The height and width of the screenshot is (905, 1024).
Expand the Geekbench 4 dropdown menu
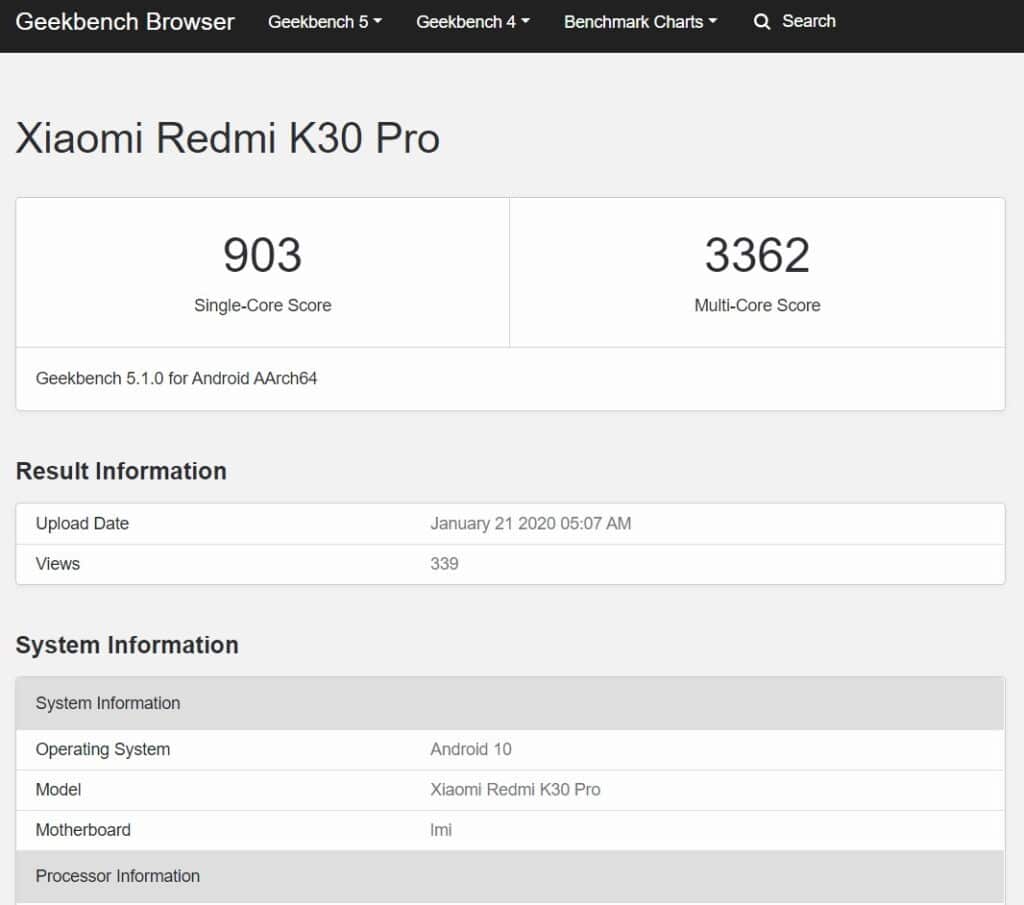coord(473,22)
